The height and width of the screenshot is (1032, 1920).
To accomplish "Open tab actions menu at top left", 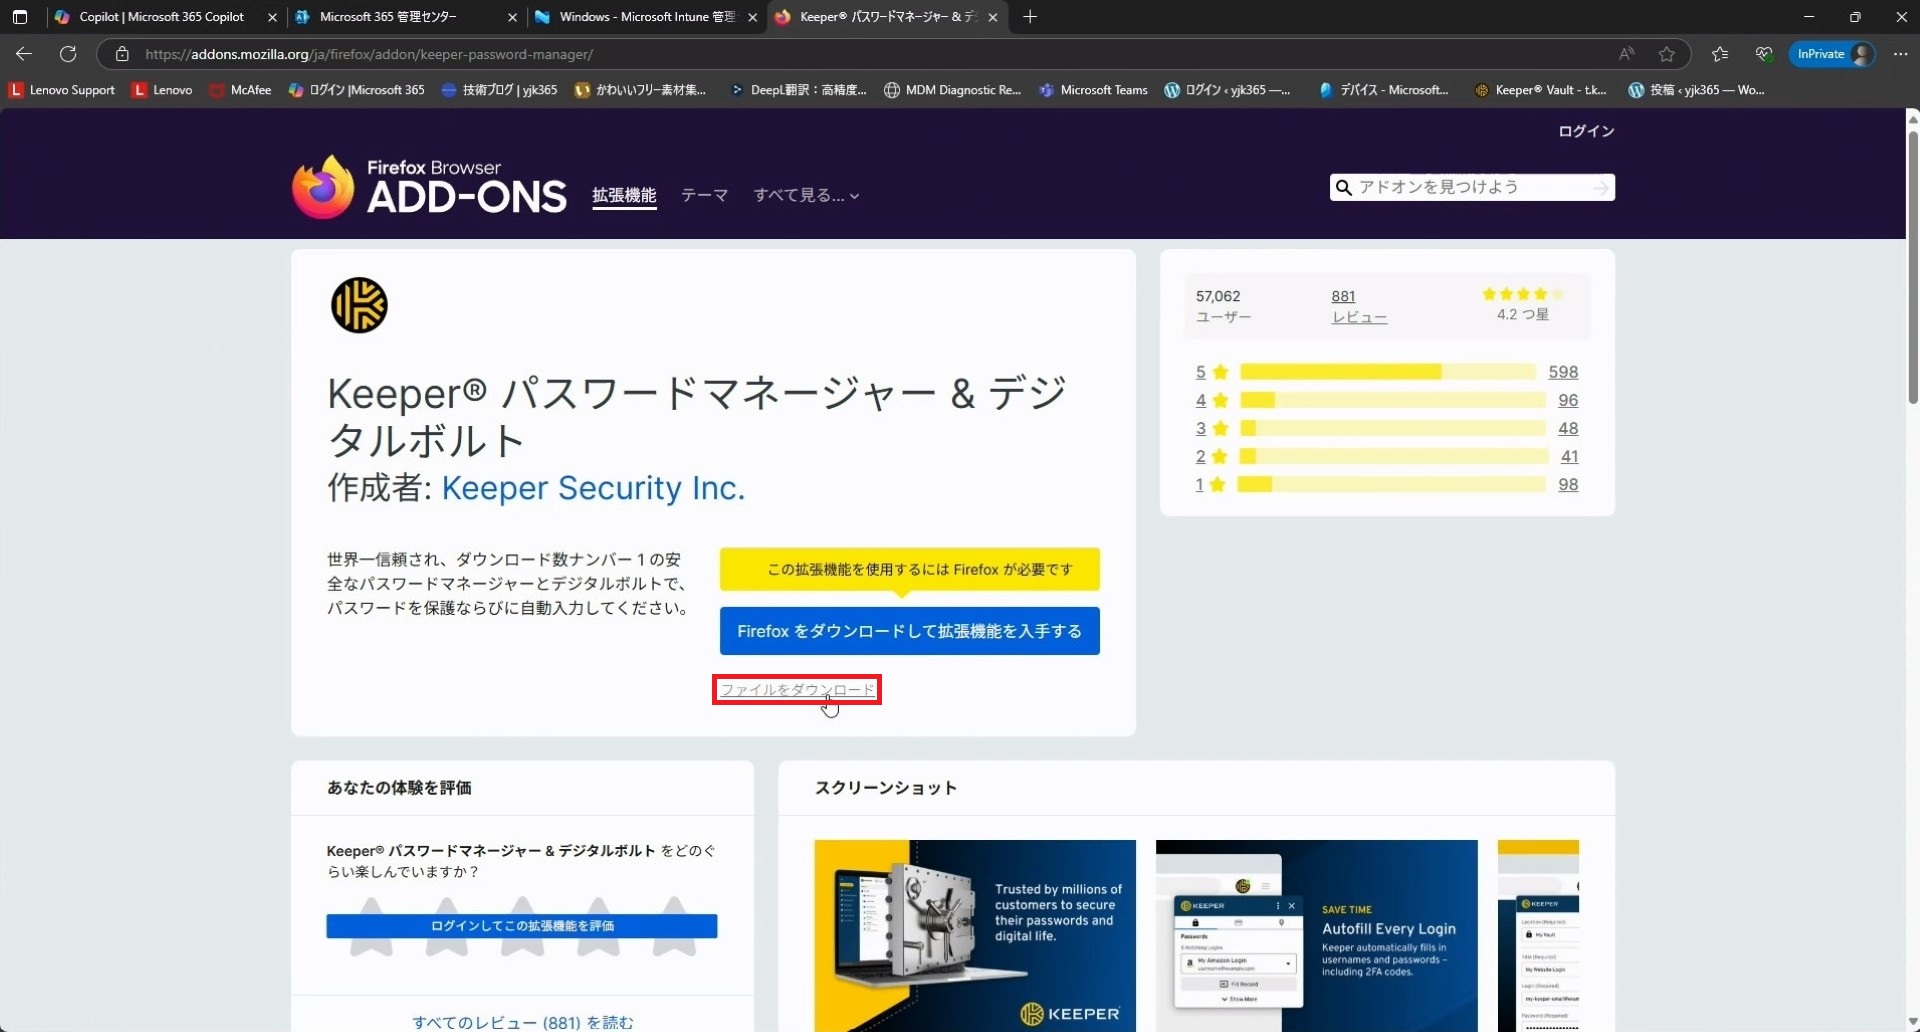I will coord(20,17).
